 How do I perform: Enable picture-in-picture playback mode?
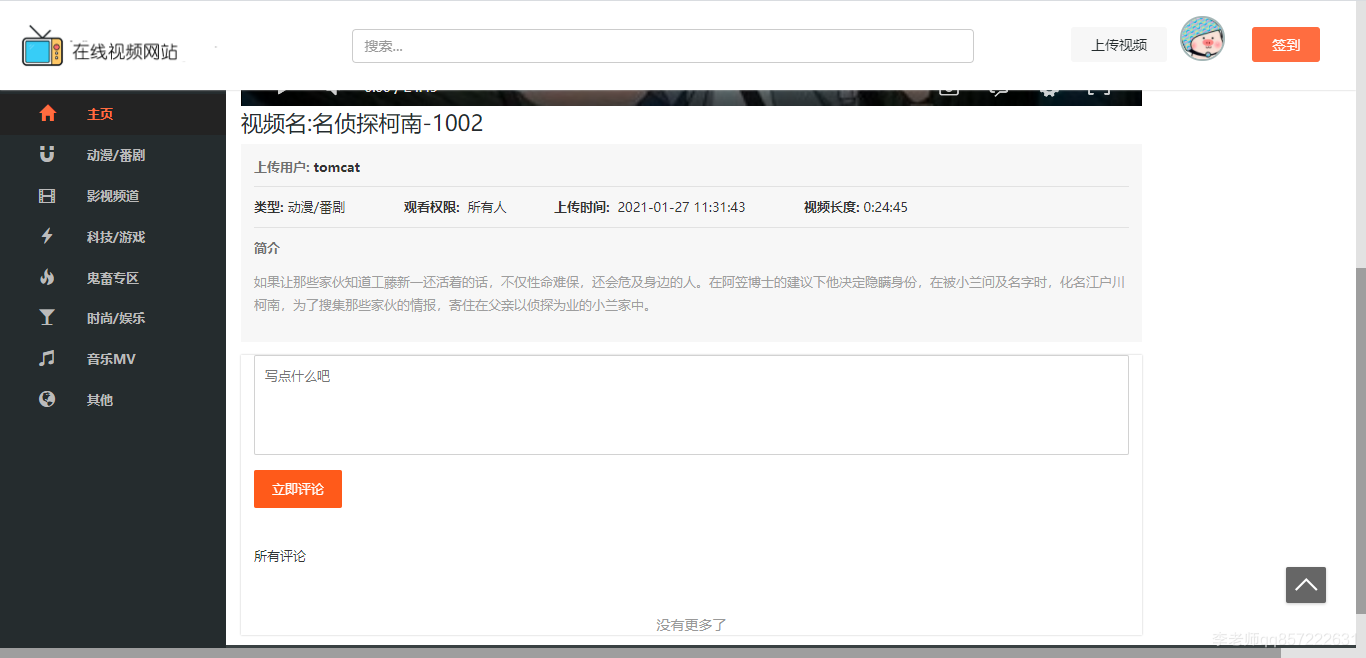(950, 90)
